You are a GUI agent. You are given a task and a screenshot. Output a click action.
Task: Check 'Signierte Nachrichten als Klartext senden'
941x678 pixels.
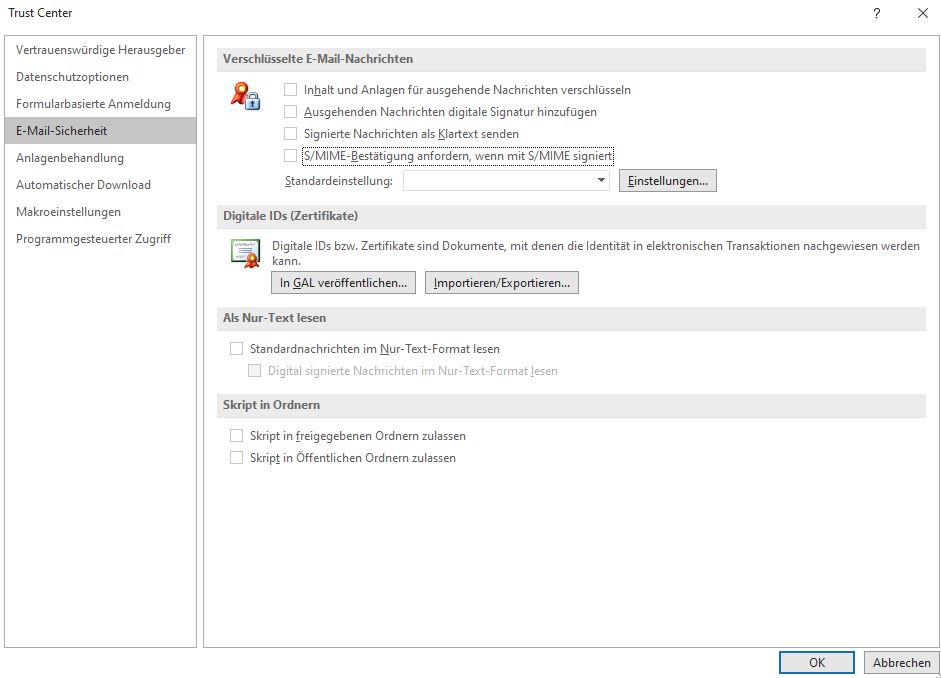pyautogui.click(x=291, y=134)
